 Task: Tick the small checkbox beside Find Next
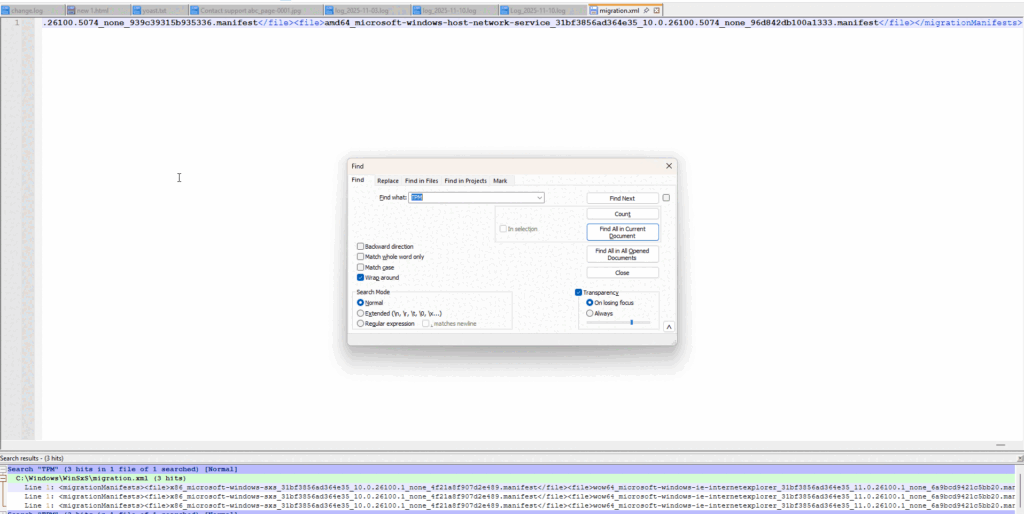666,198
